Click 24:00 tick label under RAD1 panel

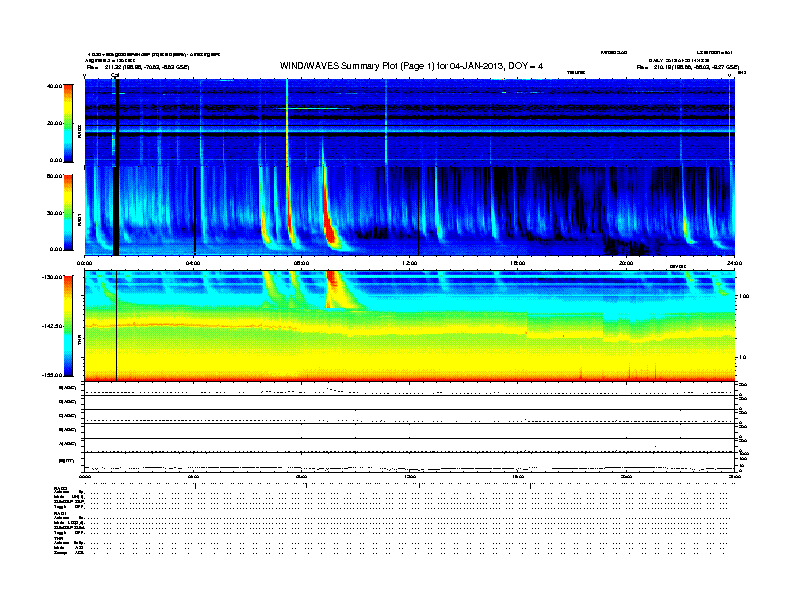[x=734, y=263]
